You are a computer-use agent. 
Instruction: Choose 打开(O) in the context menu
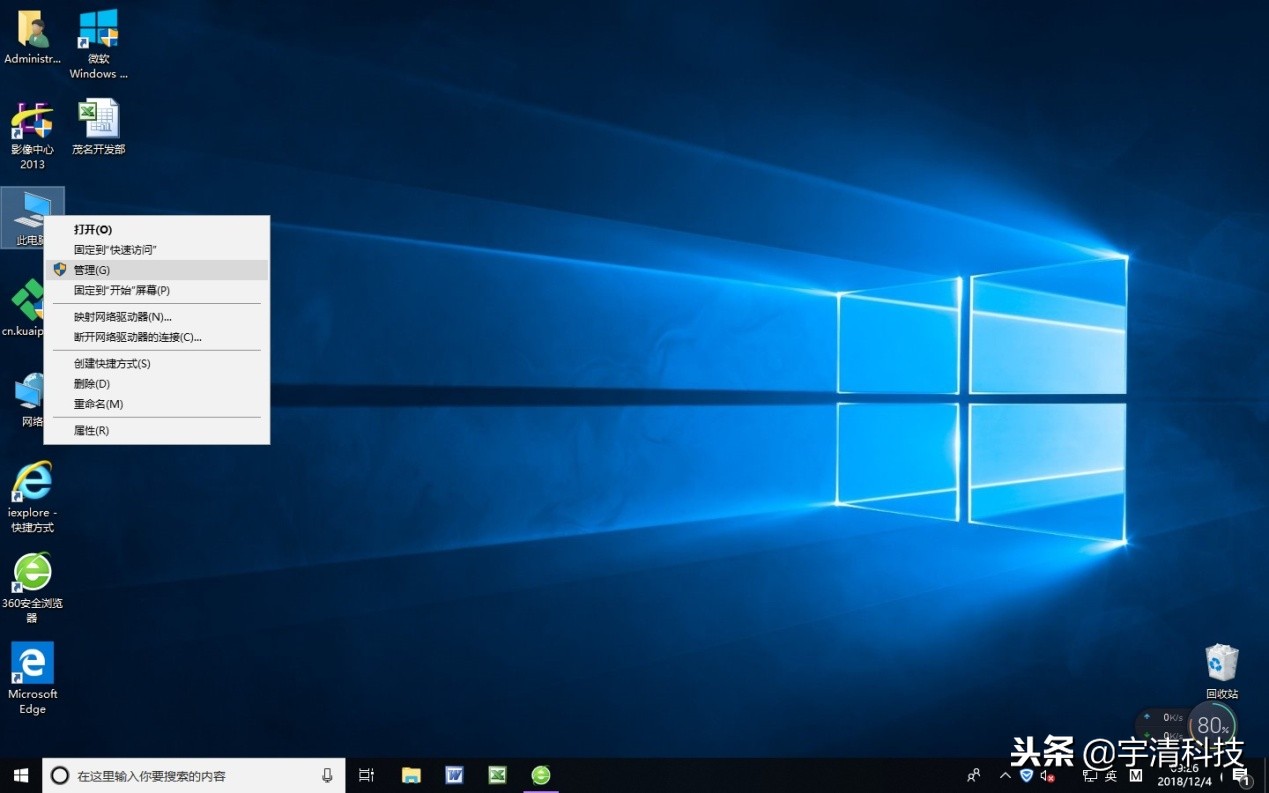point(93,230)
